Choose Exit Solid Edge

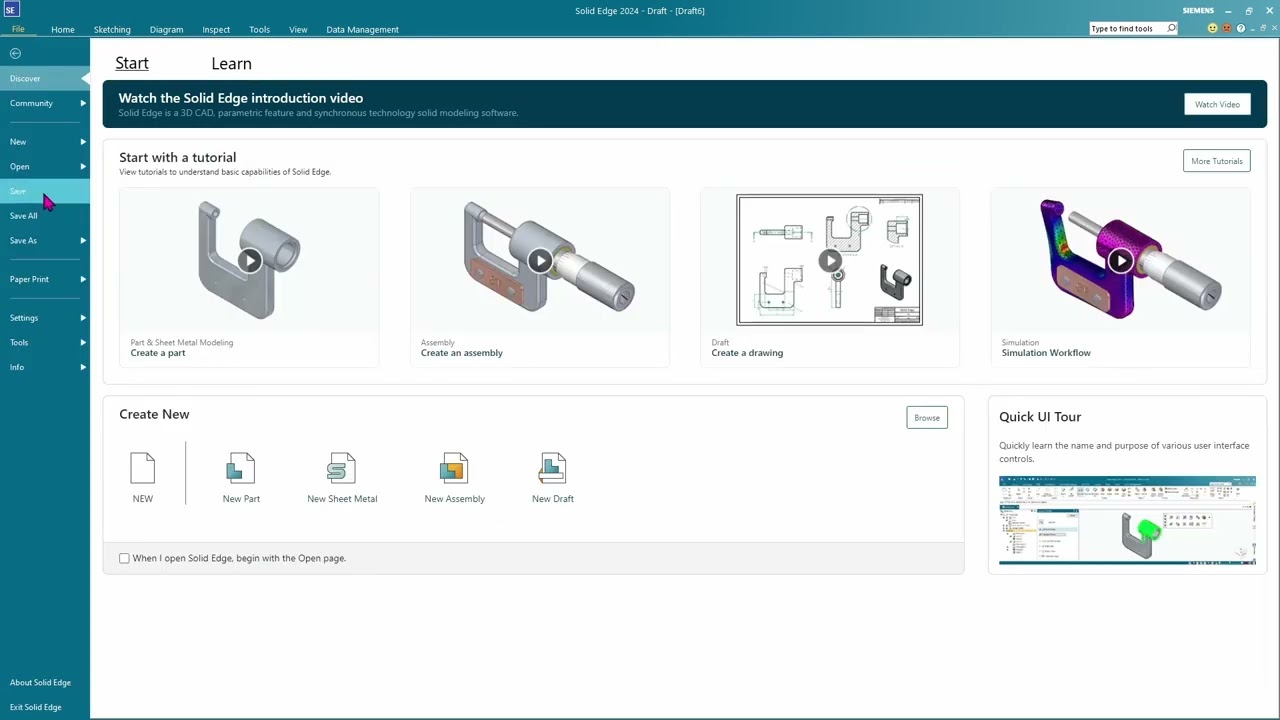click(36, 708)
